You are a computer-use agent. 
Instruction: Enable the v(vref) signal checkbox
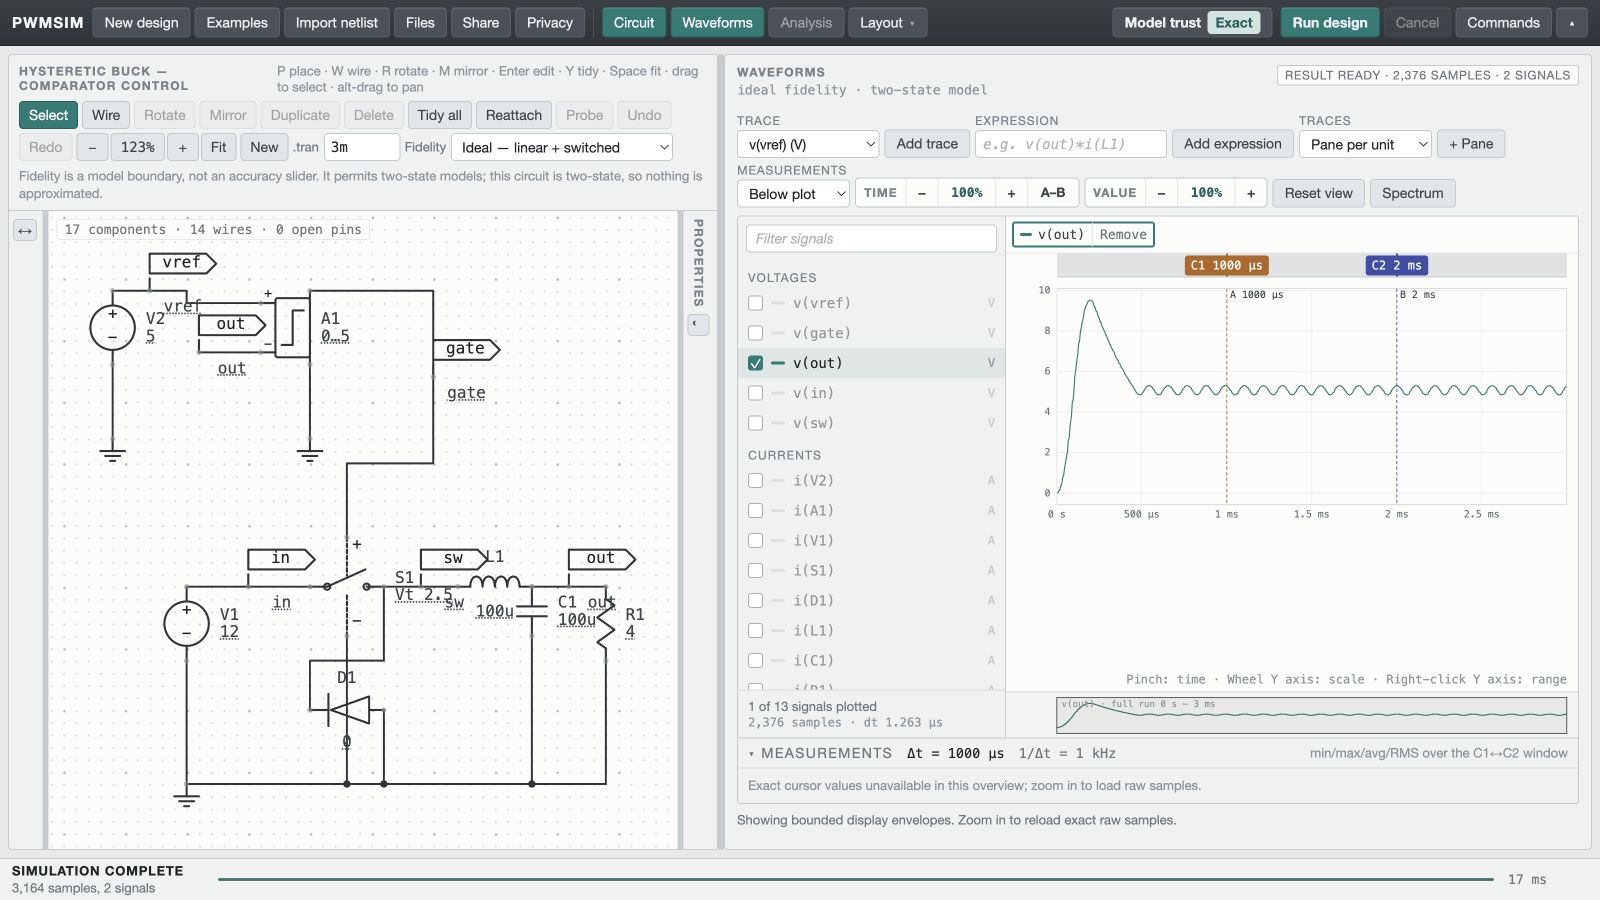756,303
